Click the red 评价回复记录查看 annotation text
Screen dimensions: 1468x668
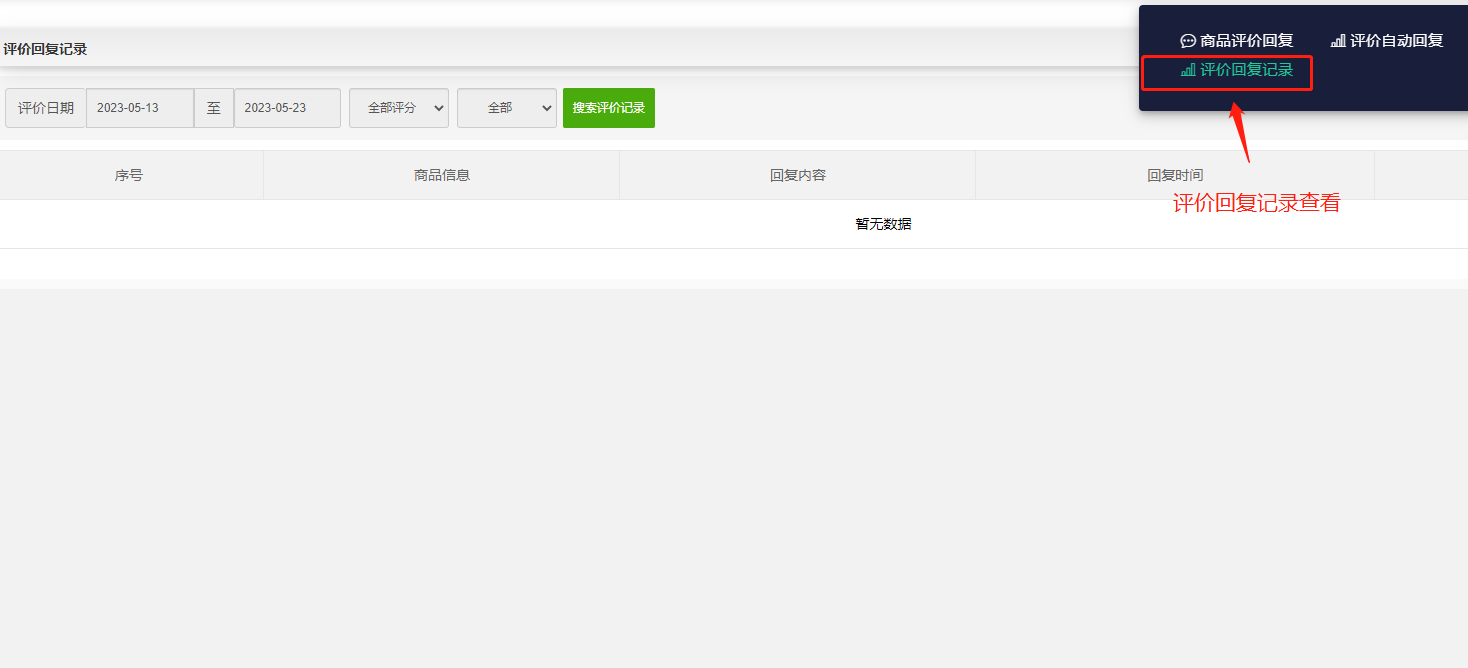tap(1255, 203)
